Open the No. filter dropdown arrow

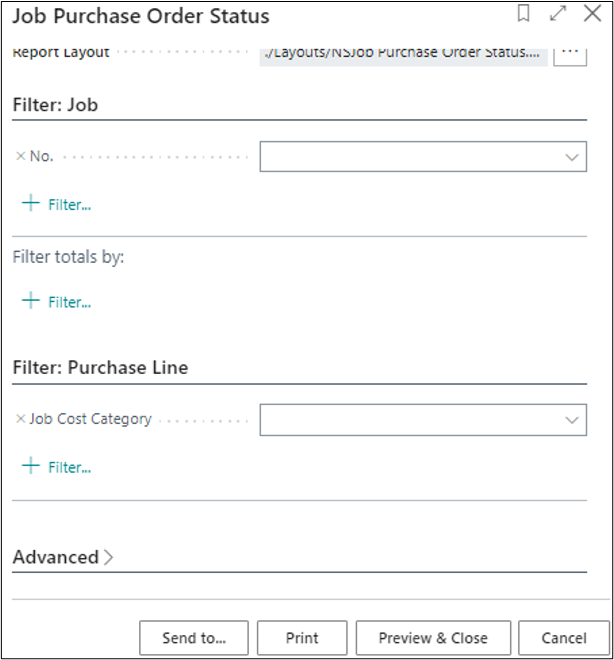[572, 157]
